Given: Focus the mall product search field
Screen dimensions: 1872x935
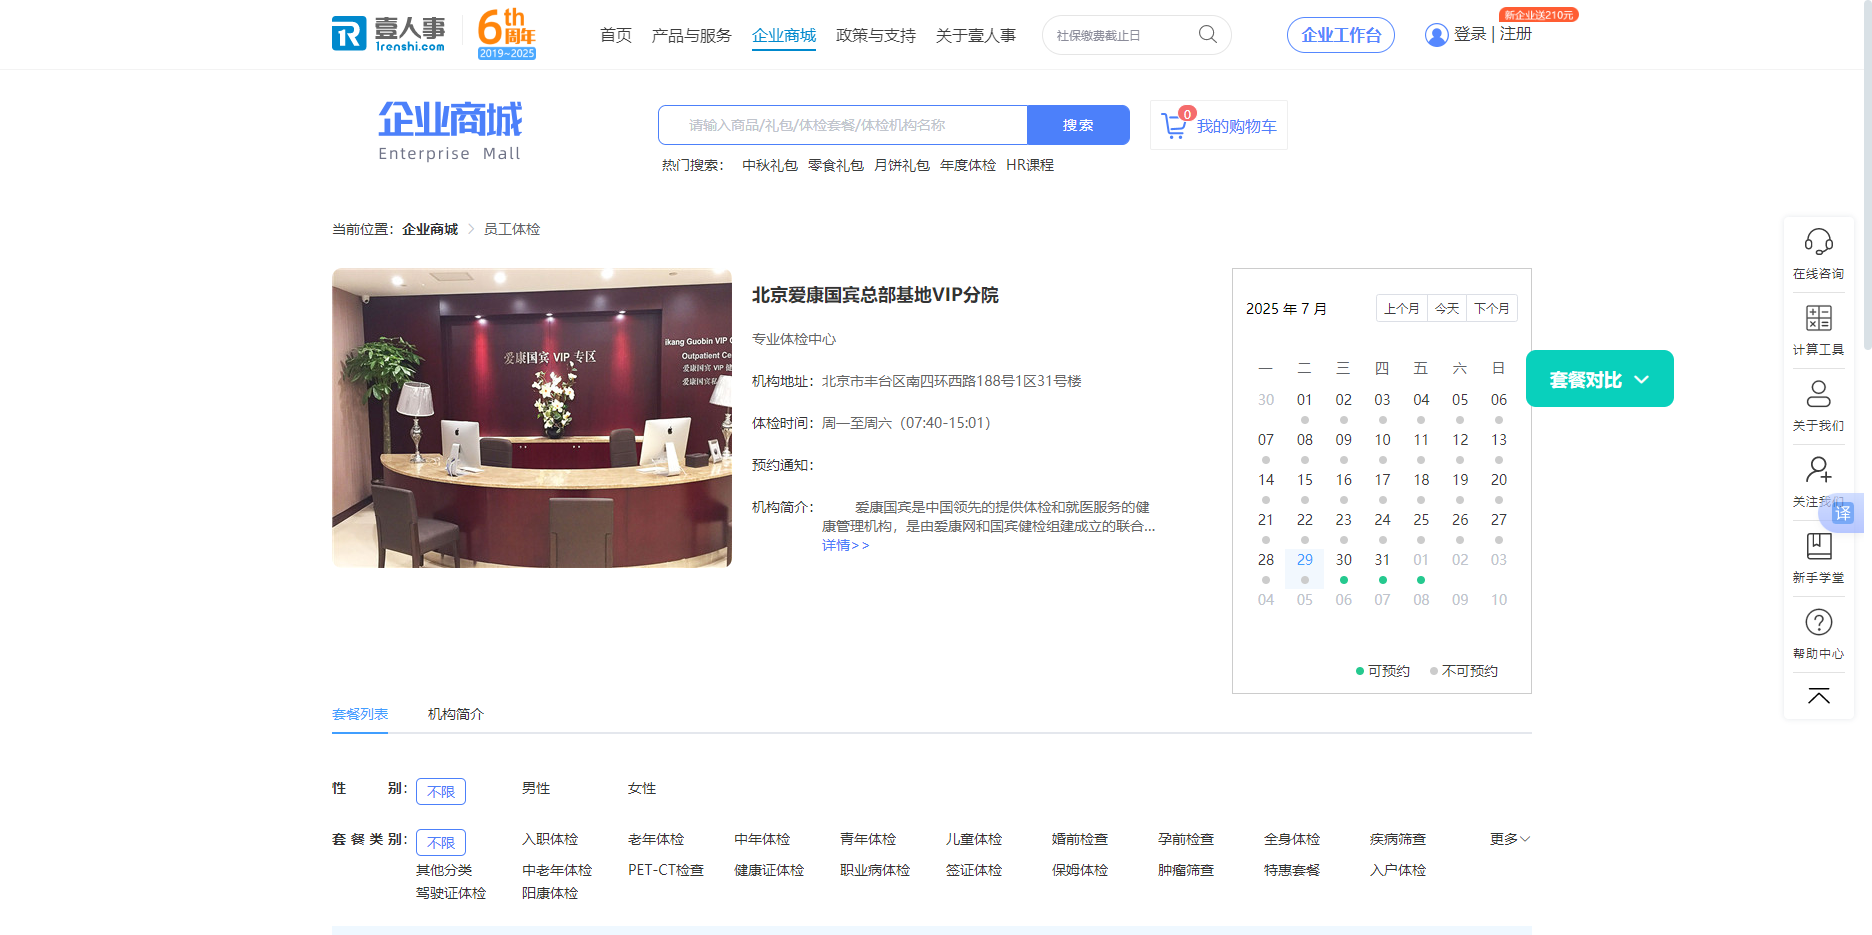Looking at the screenshot, I should pyautogui.click(x=843, y=125).
